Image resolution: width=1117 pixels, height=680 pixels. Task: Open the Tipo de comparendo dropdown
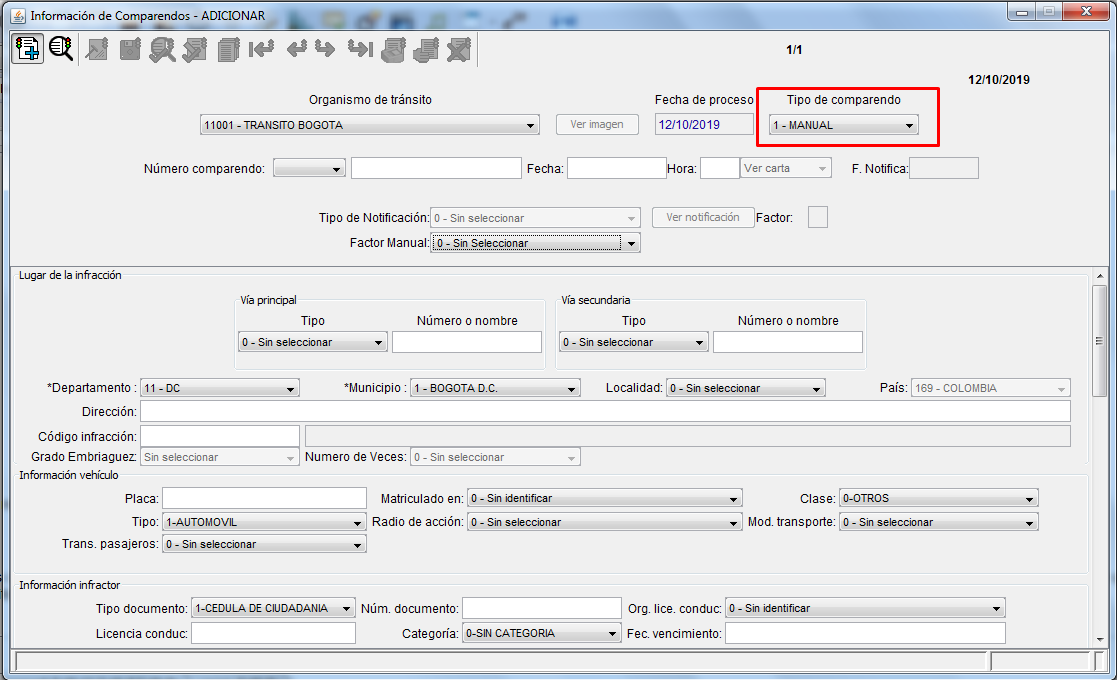click(x=843, y=125)
